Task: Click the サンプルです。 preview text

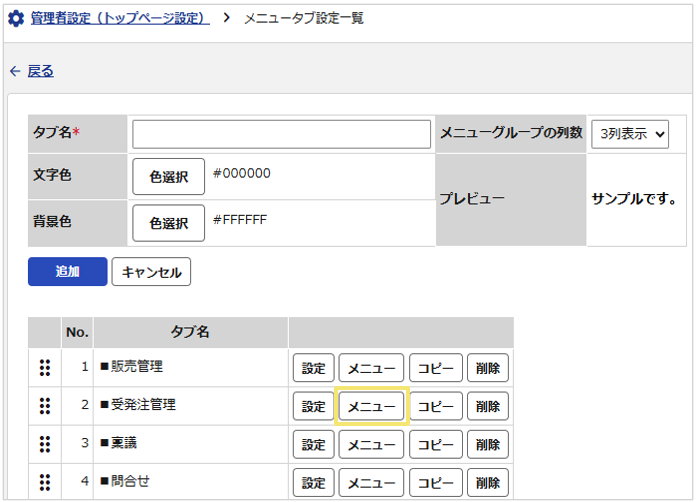Action: click(634, 199)
